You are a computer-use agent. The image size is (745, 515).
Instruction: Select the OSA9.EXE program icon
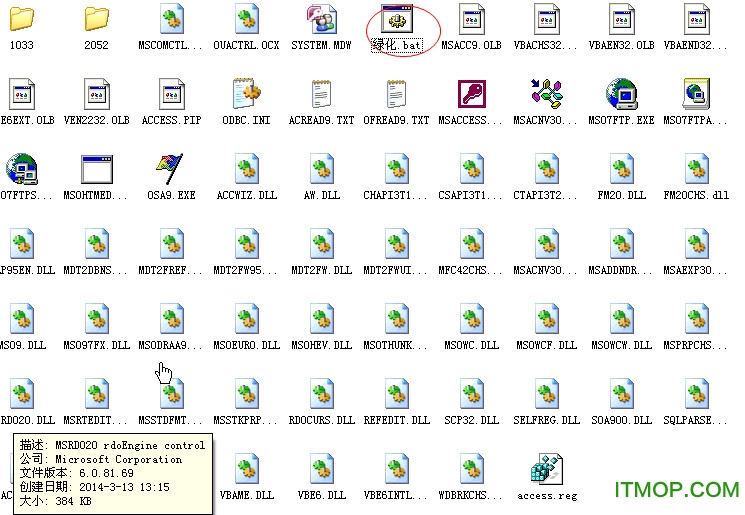(x=171, y=170)
